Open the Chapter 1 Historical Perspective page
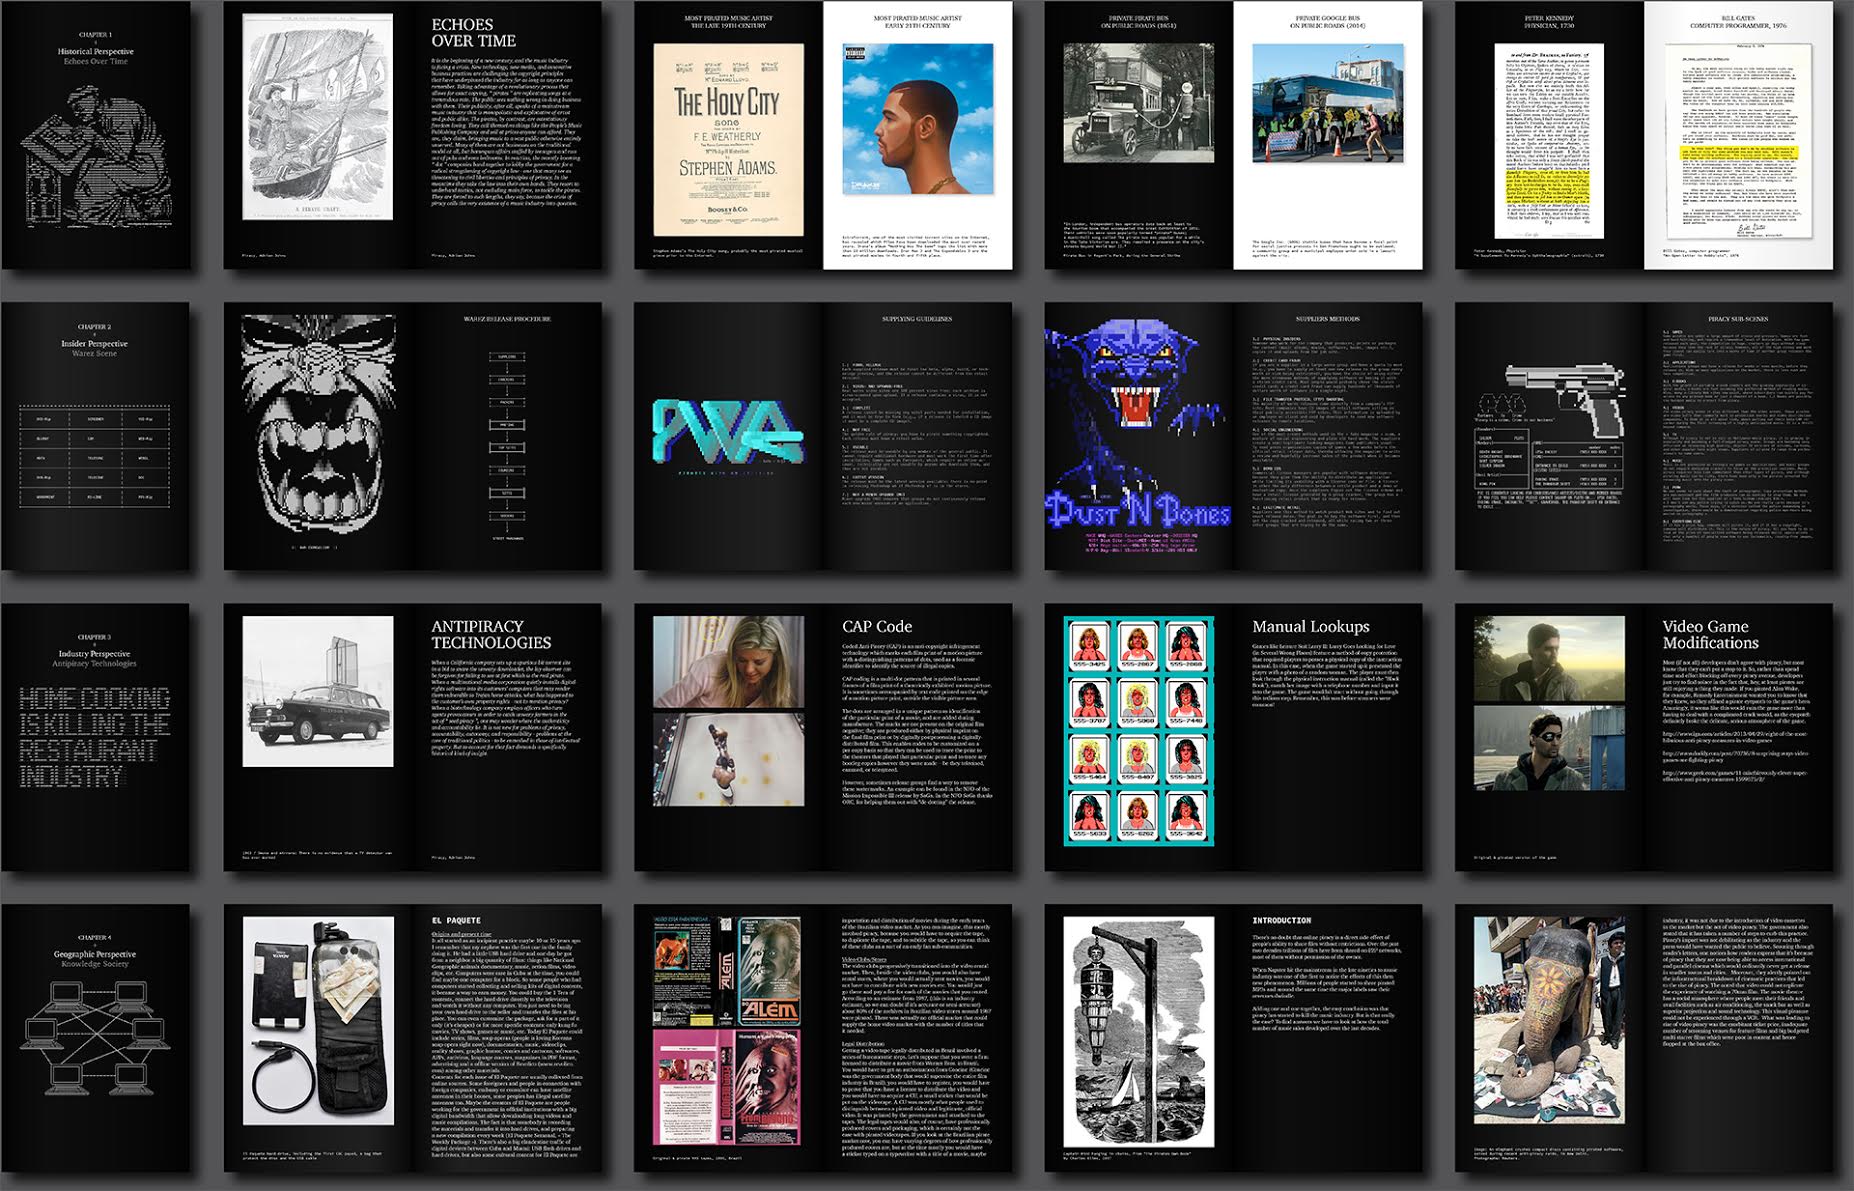 pyautogui.click(x=95, y=134)
